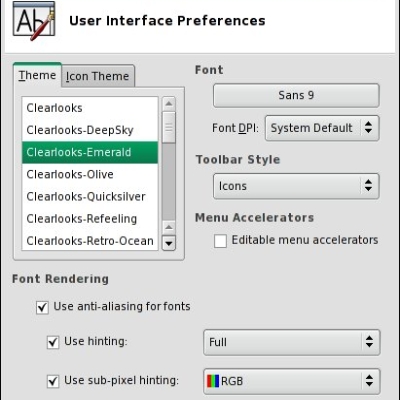Click the Sans 9 font button
400x400 pixels.
pos(296,95)
